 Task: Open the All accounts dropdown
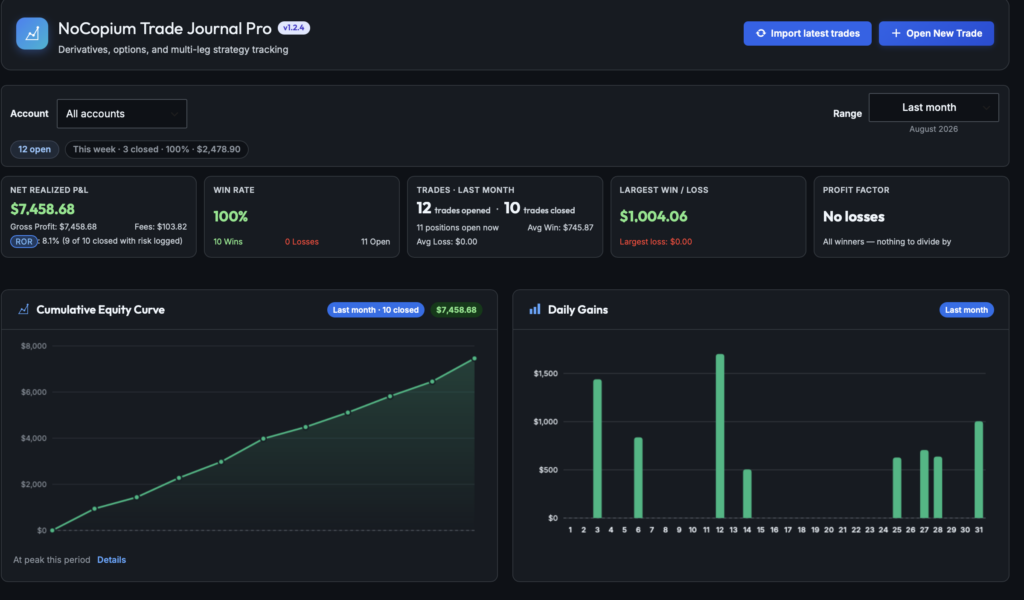coord(122,114)
